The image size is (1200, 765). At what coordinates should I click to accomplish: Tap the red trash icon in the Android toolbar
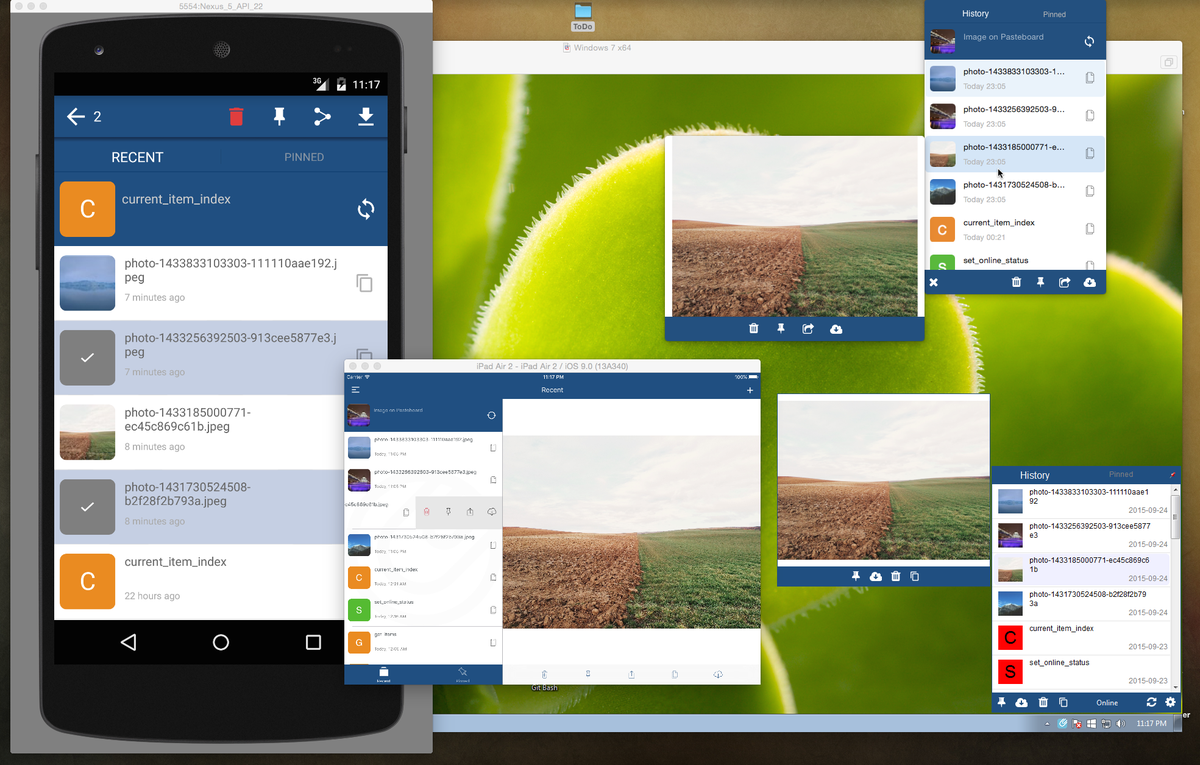tap(236, 117)
